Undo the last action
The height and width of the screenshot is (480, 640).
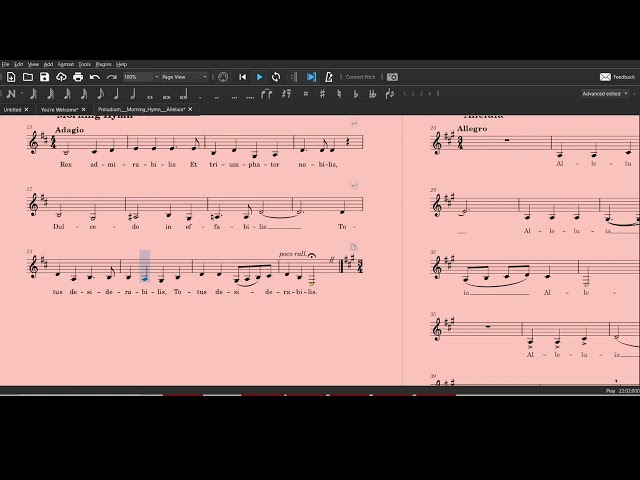pos(95,77)
